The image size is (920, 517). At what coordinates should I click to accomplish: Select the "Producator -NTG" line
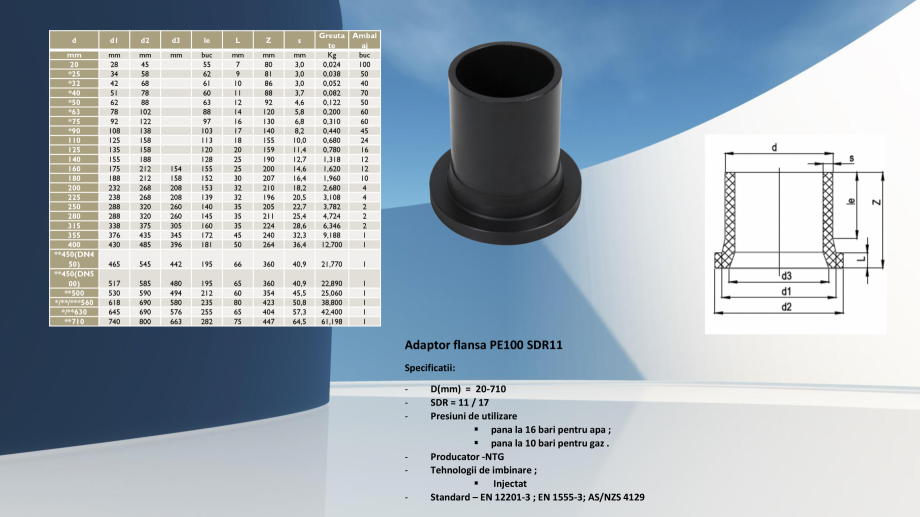[467, 457]
